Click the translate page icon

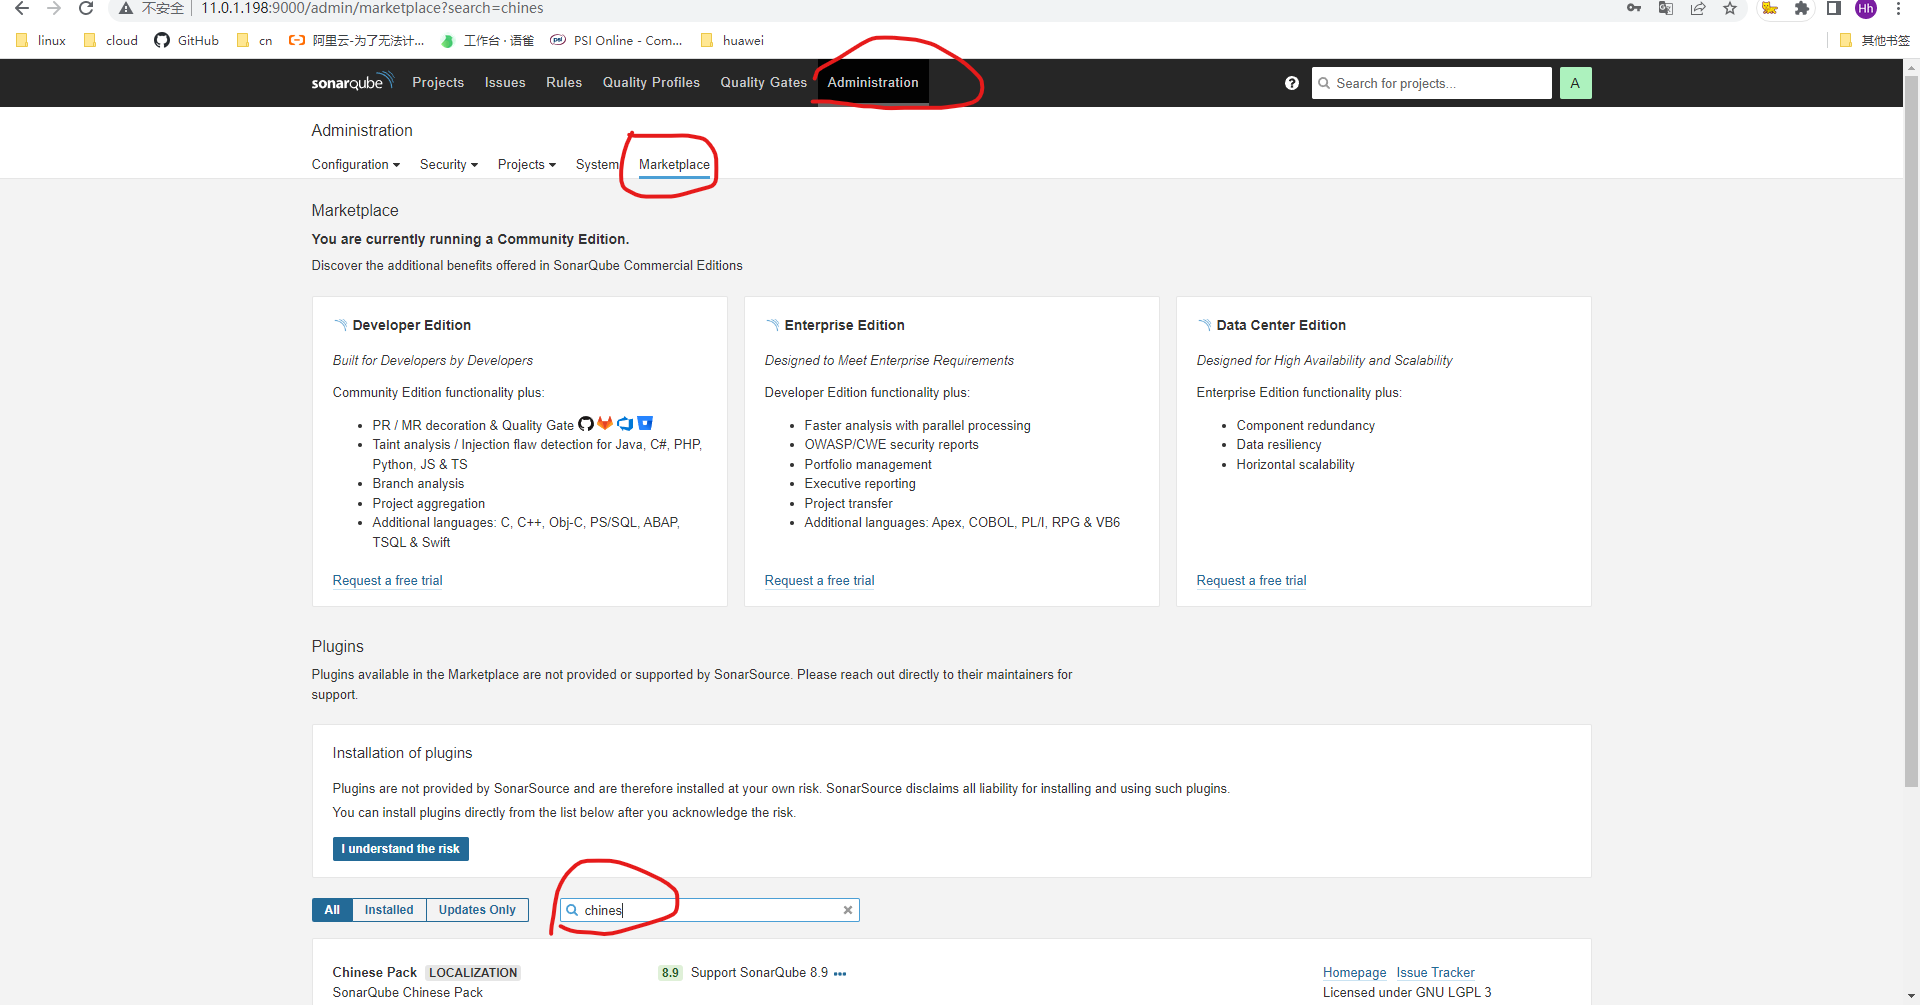pyautogui.click(x=1666, y=8)
